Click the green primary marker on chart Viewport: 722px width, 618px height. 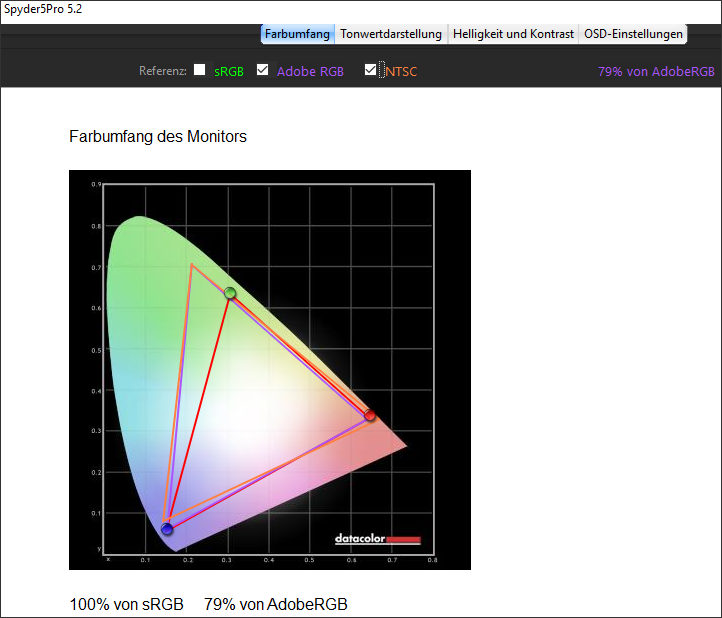[x=230, y=293]
